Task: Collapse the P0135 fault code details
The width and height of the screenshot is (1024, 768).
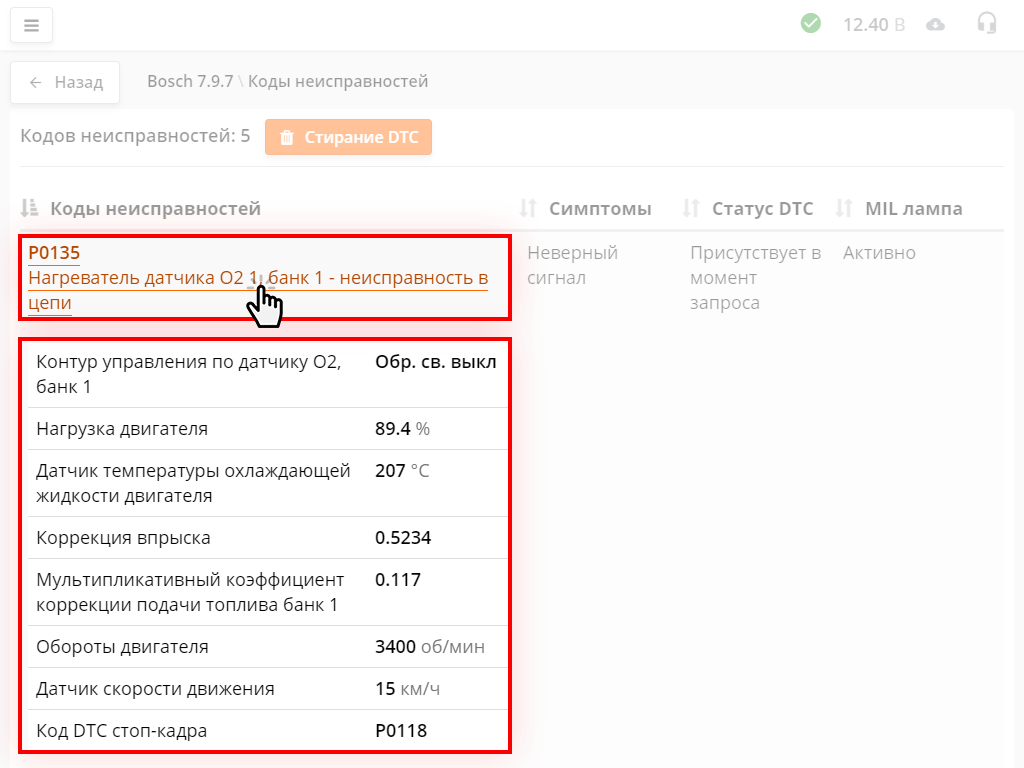Action: 54,253
